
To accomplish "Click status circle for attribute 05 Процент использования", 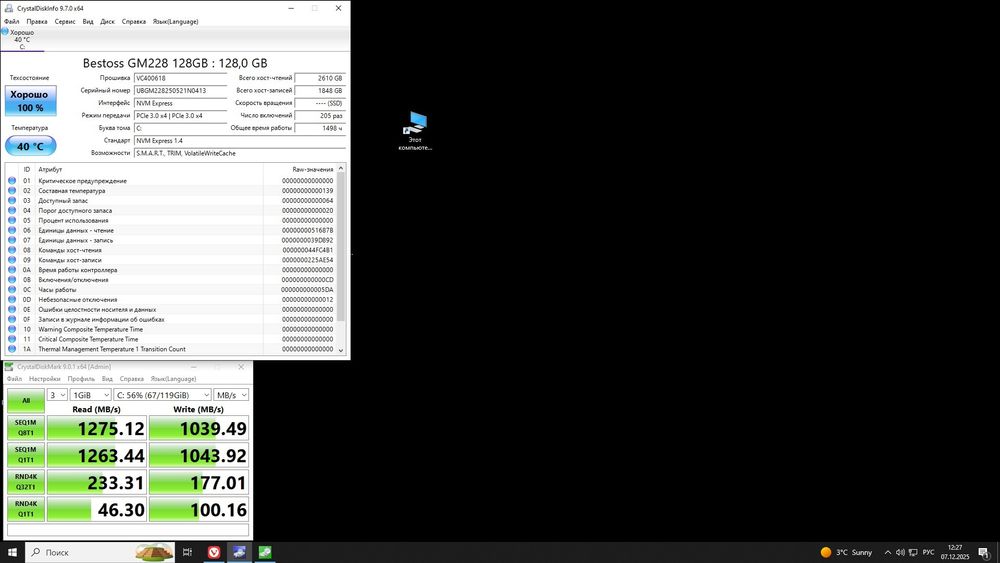I will coord(12,220).
